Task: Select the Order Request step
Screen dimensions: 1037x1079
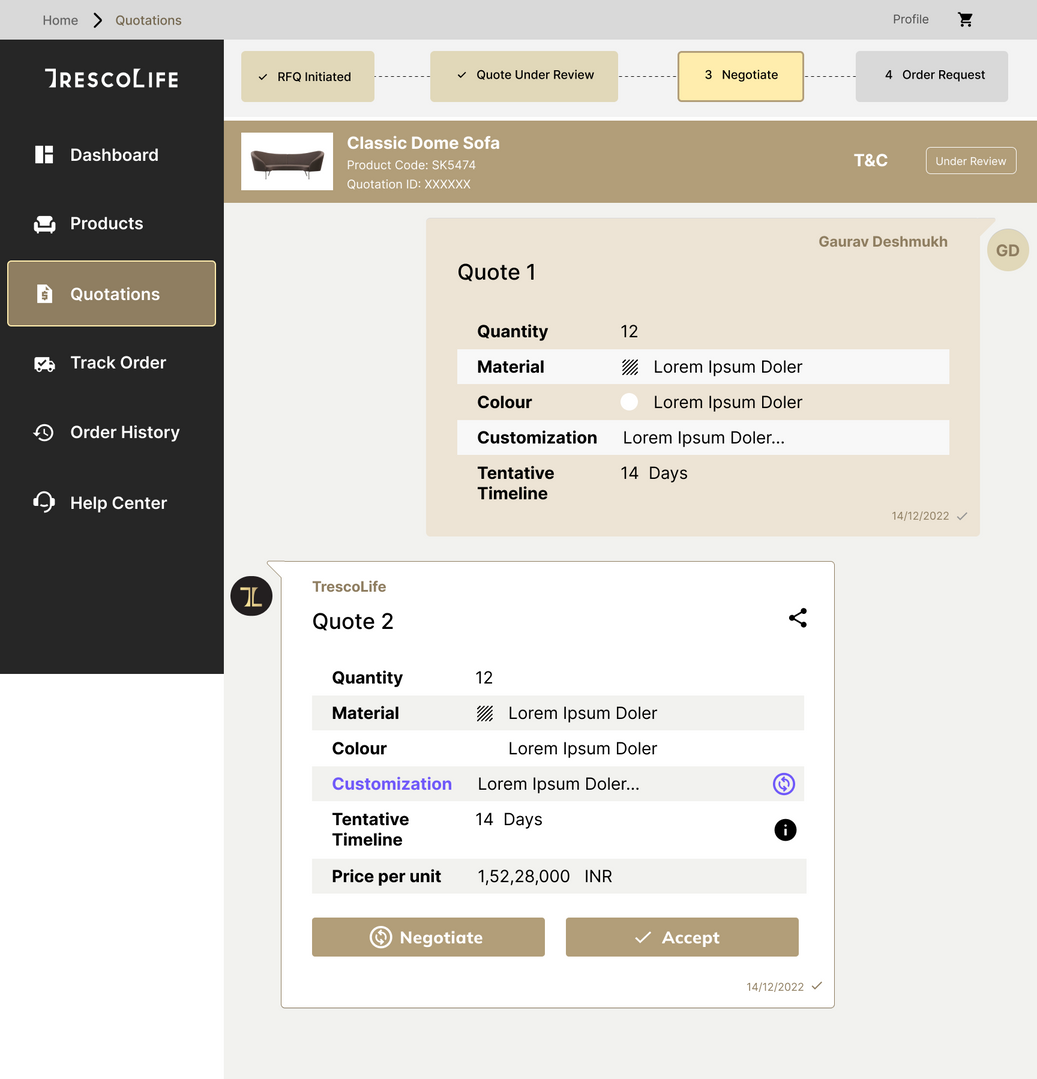Action: tap(931, 76)
